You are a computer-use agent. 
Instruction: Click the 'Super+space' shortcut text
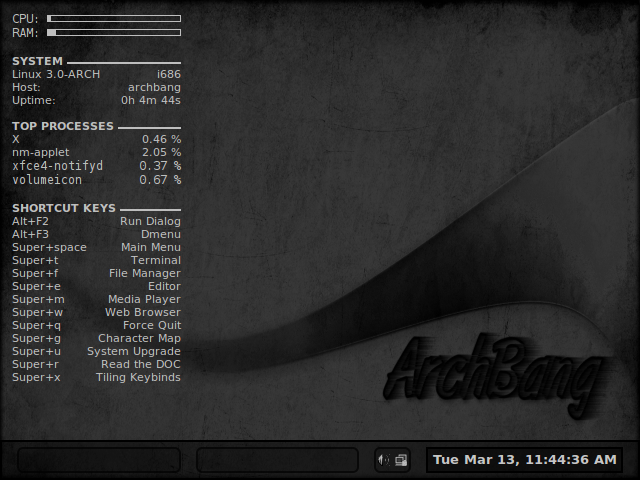point(49,248)
